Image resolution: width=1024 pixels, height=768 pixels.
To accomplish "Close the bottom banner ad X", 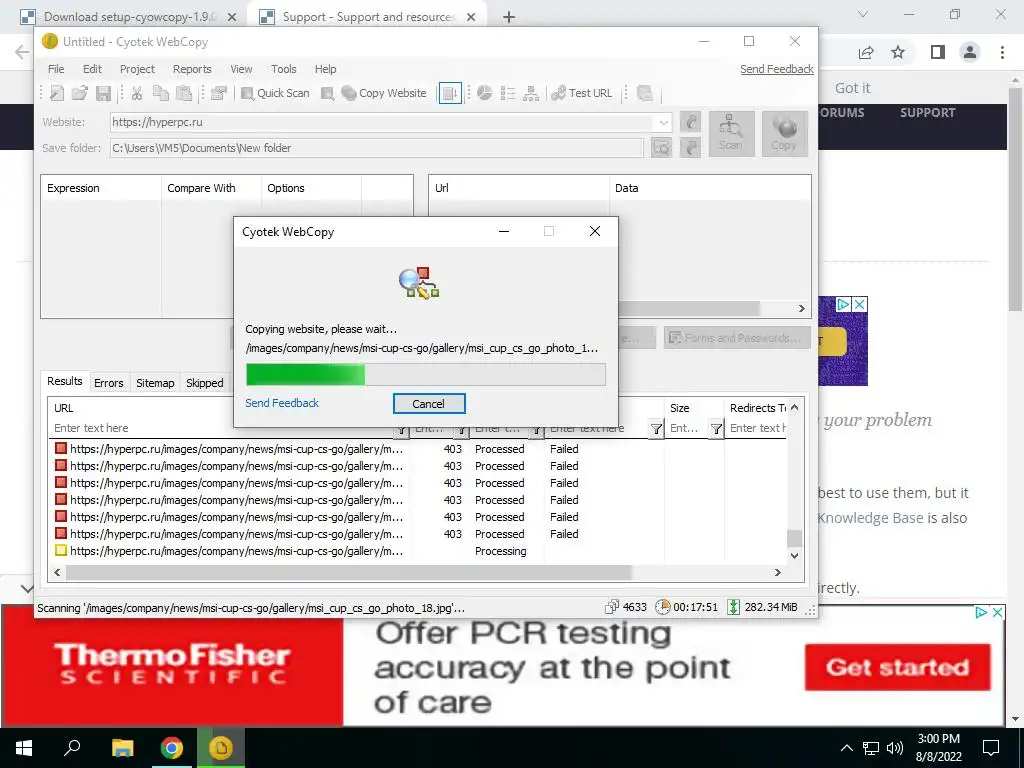I will [998, 613].
